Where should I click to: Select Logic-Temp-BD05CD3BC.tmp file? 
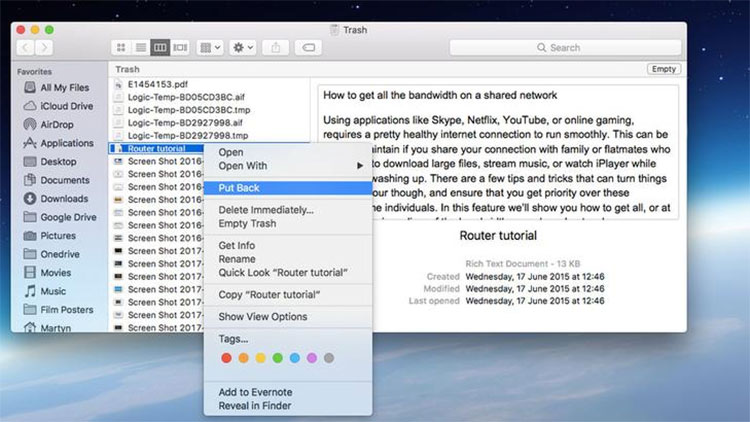pyautogui.click(x=209, y=110)
